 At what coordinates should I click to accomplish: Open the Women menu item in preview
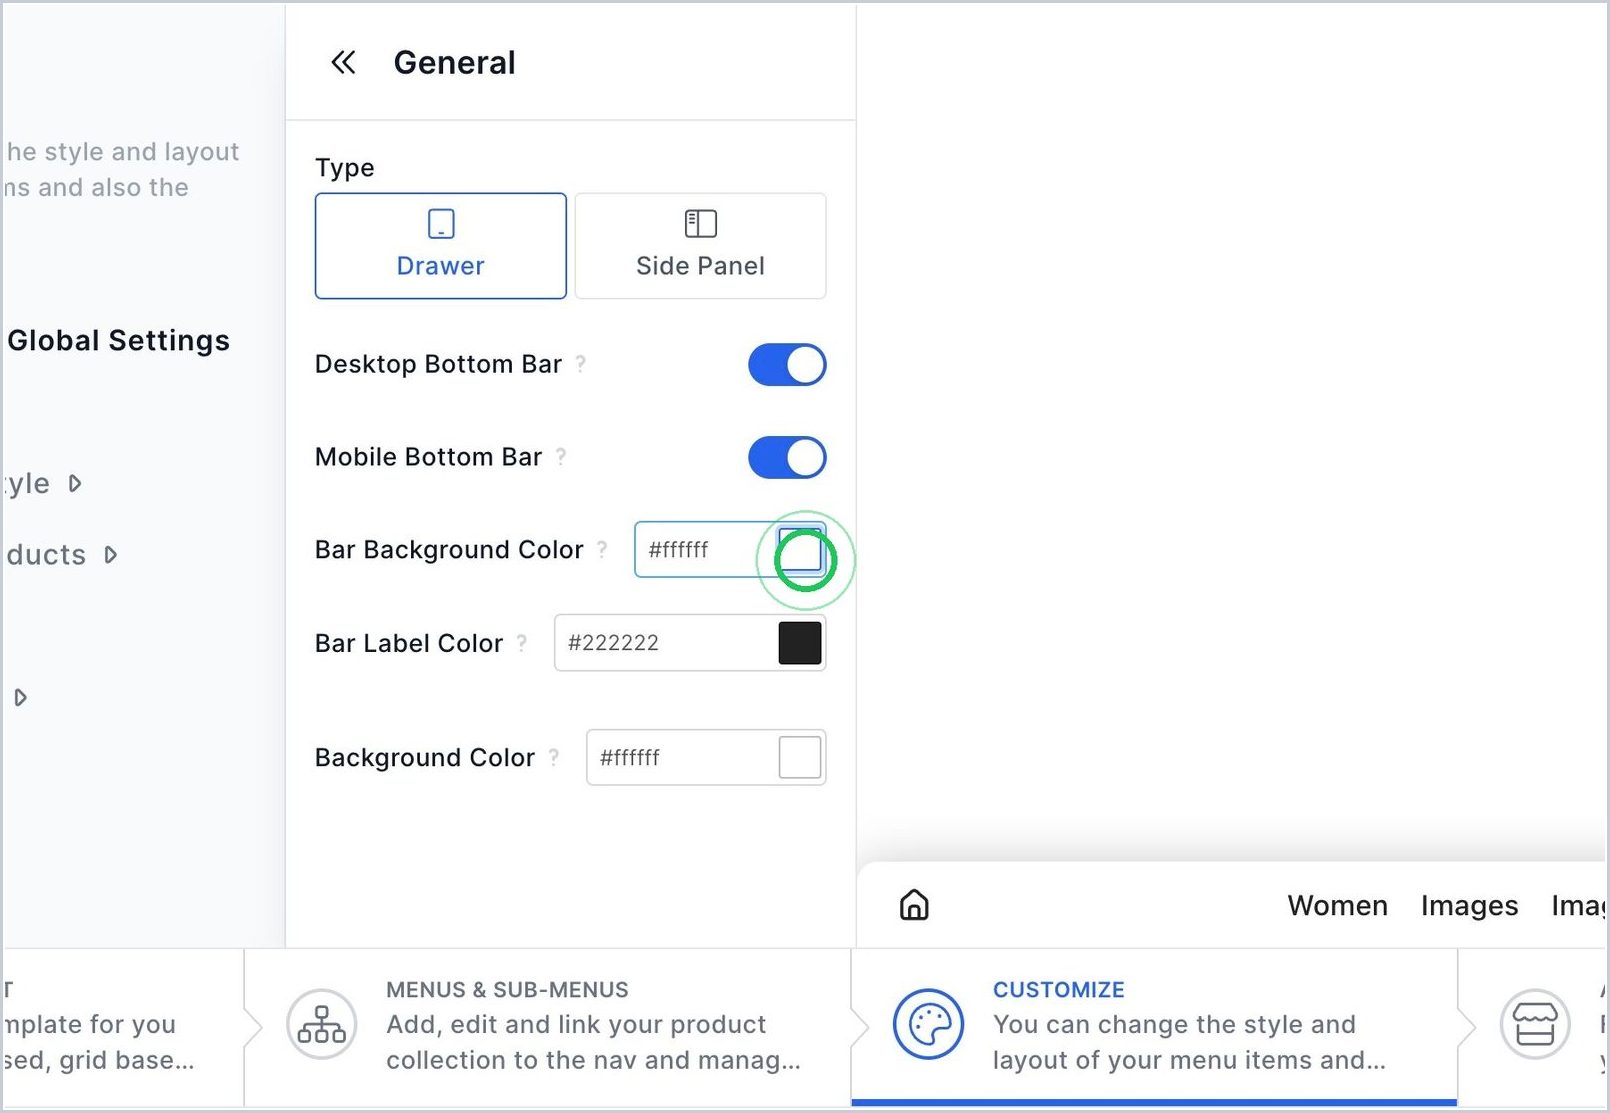1337,906
